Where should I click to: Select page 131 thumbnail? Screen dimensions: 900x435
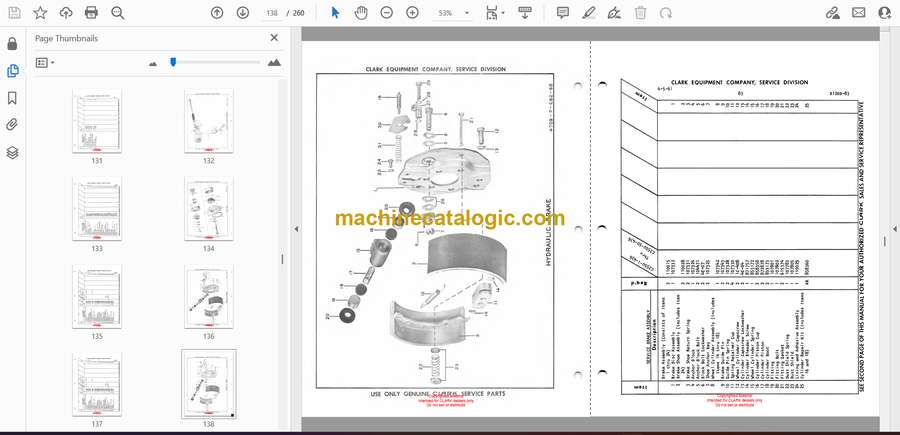tap(97, 121)
